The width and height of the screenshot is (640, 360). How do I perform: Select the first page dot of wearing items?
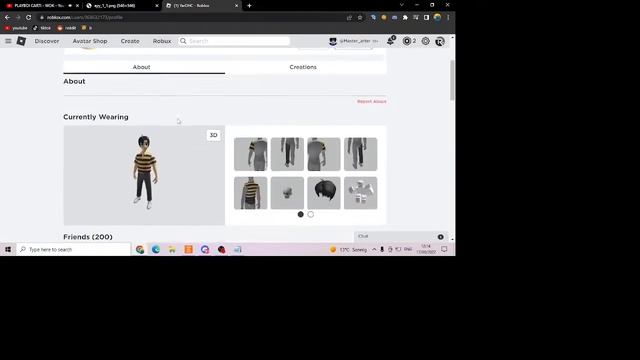click(x=300, y=214)
